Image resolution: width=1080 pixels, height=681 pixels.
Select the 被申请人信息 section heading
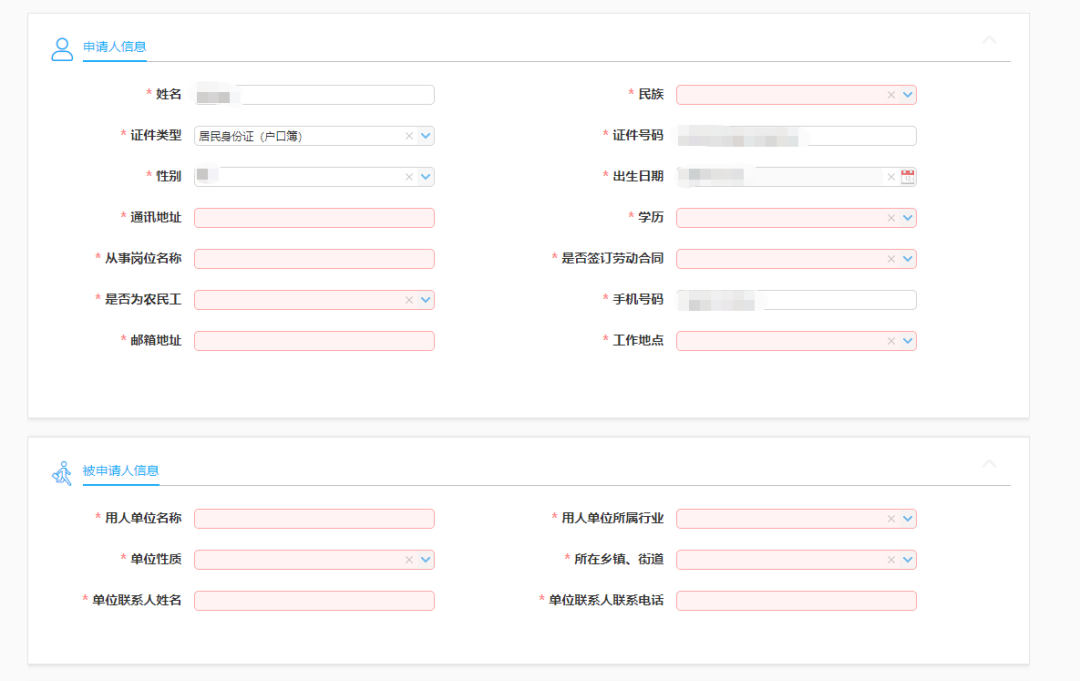[121, 471]
